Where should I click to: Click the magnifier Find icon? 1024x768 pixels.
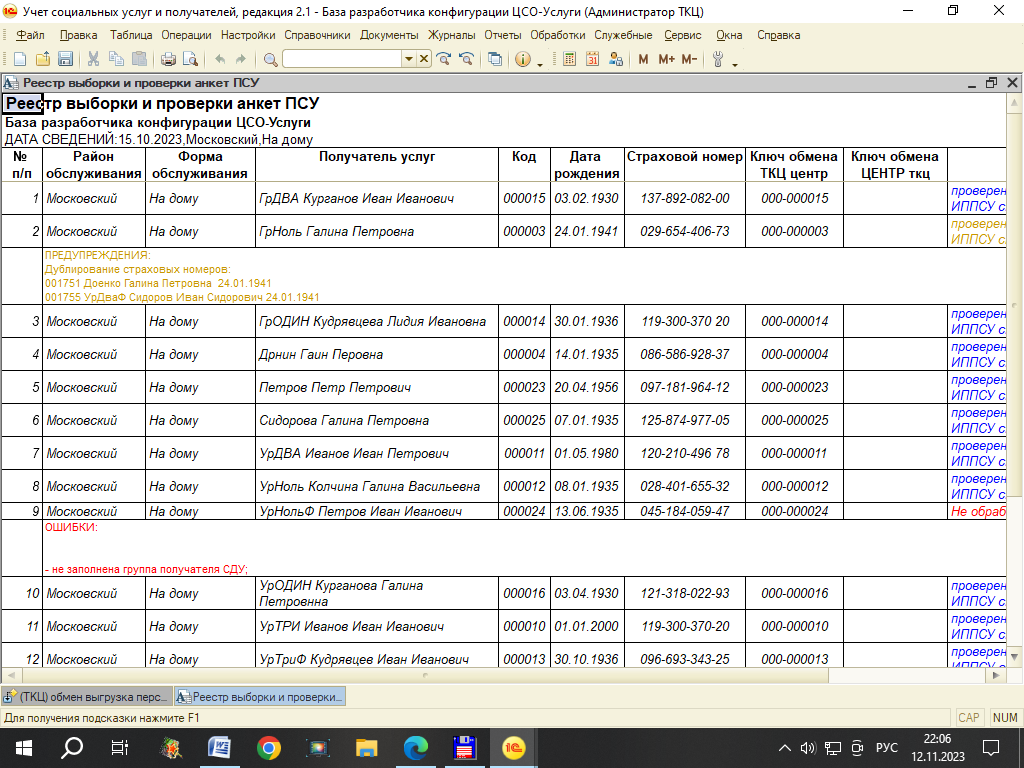(x=271, y=59)
